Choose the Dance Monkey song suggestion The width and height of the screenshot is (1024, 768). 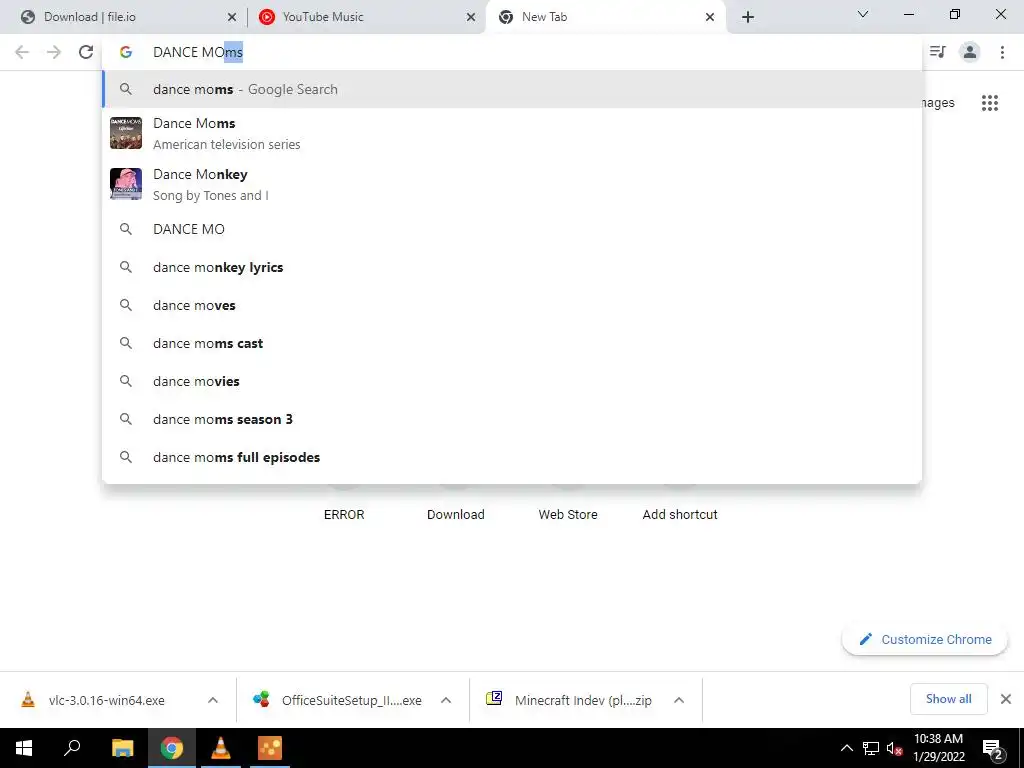coord(512,184)
